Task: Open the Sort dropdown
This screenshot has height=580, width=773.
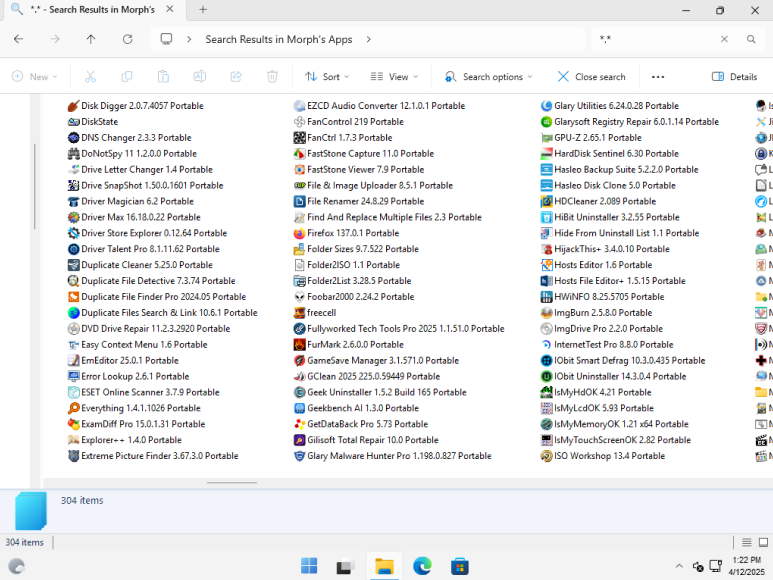Action: point(327,76)
